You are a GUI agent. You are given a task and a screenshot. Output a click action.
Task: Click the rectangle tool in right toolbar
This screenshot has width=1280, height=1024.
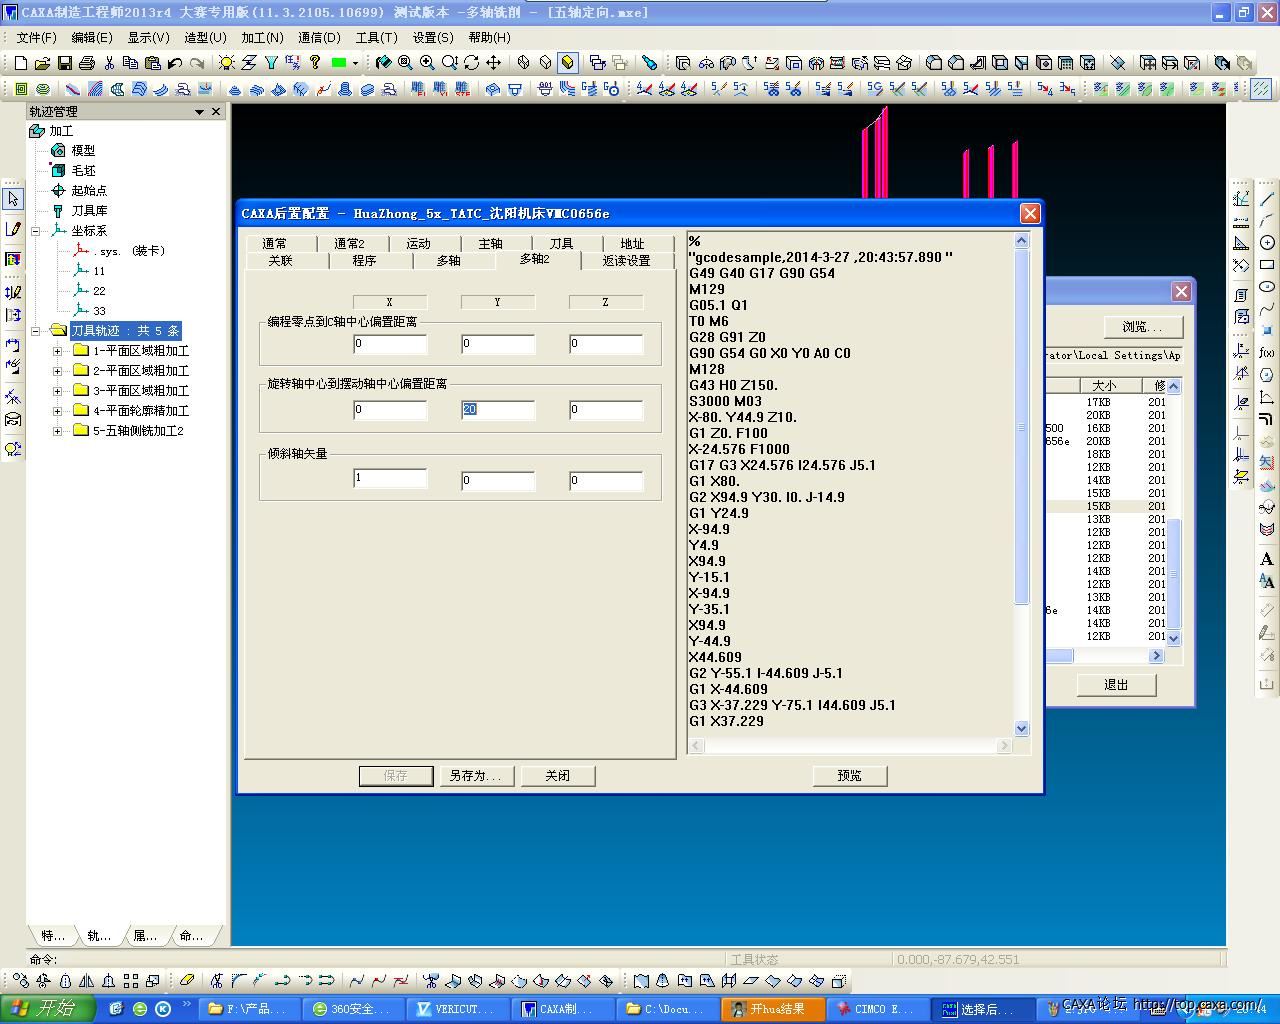1267,265
